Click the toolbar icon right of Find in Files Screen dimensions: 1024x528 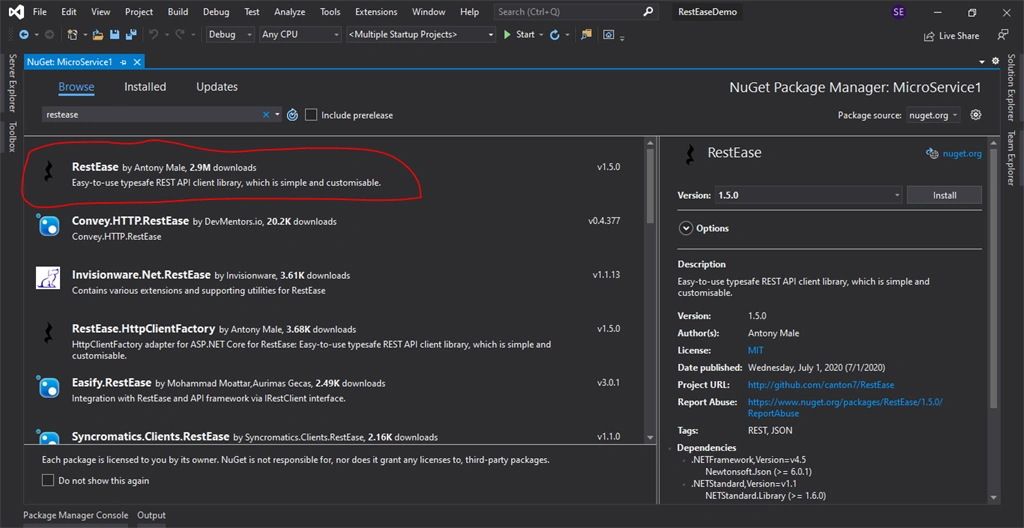609,35
